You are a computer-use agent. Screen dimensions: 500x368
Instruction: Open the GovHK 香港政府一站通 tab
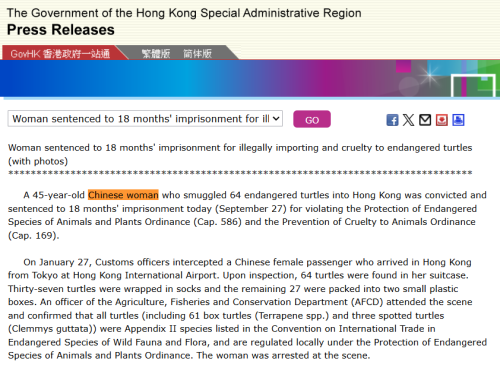pos(60,54)
